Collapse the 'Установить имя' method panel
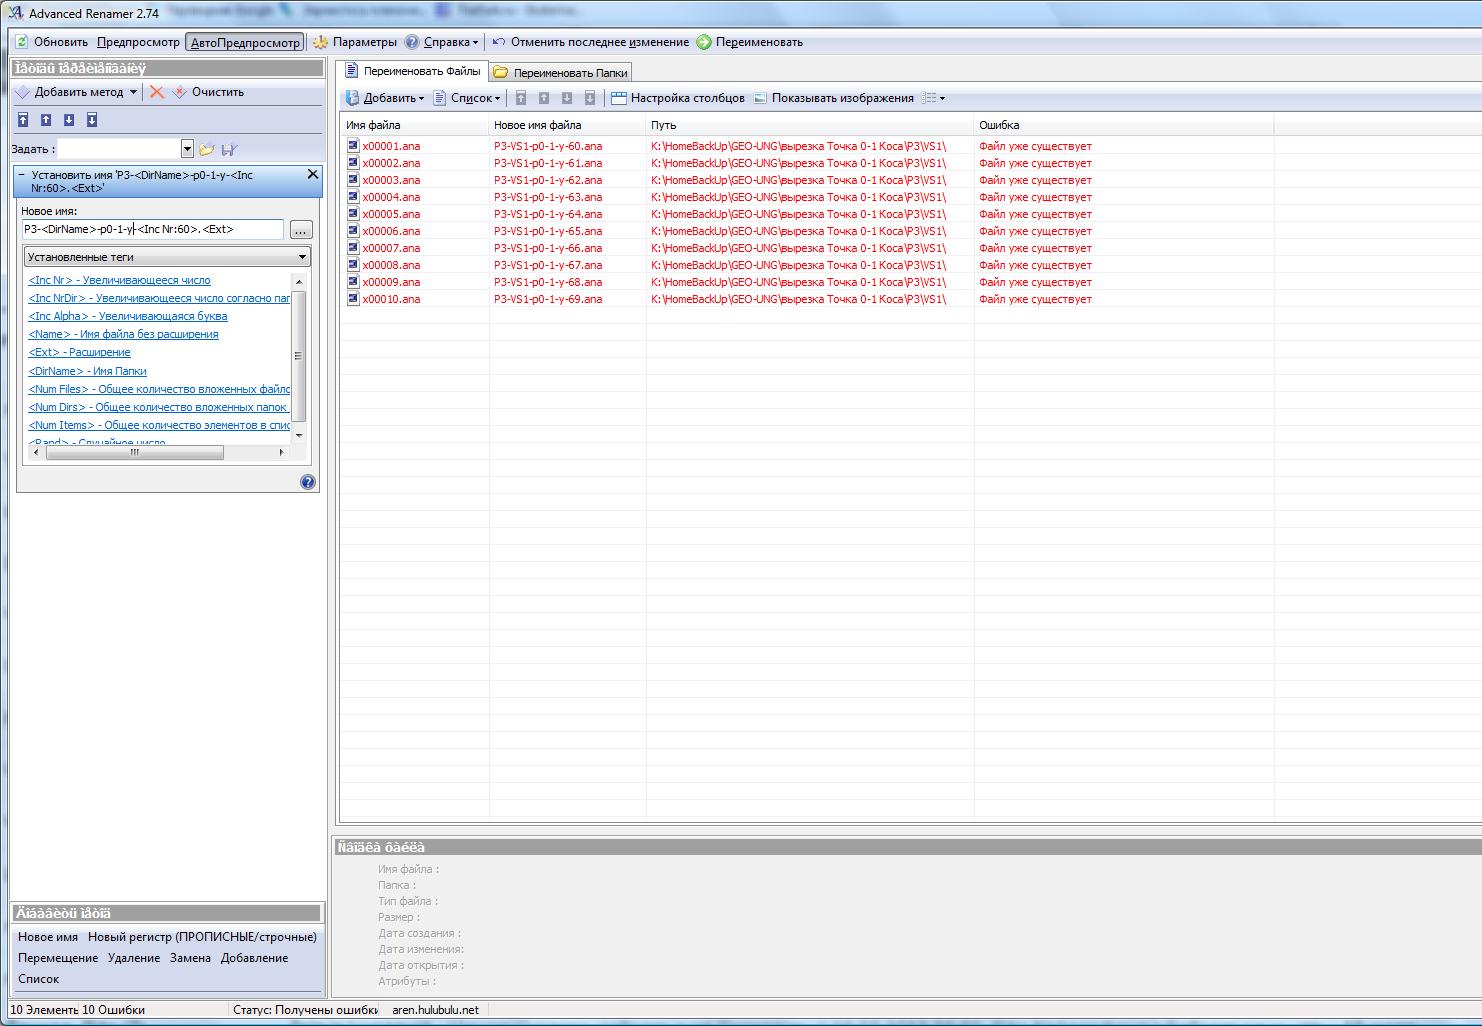 (22, 175)
